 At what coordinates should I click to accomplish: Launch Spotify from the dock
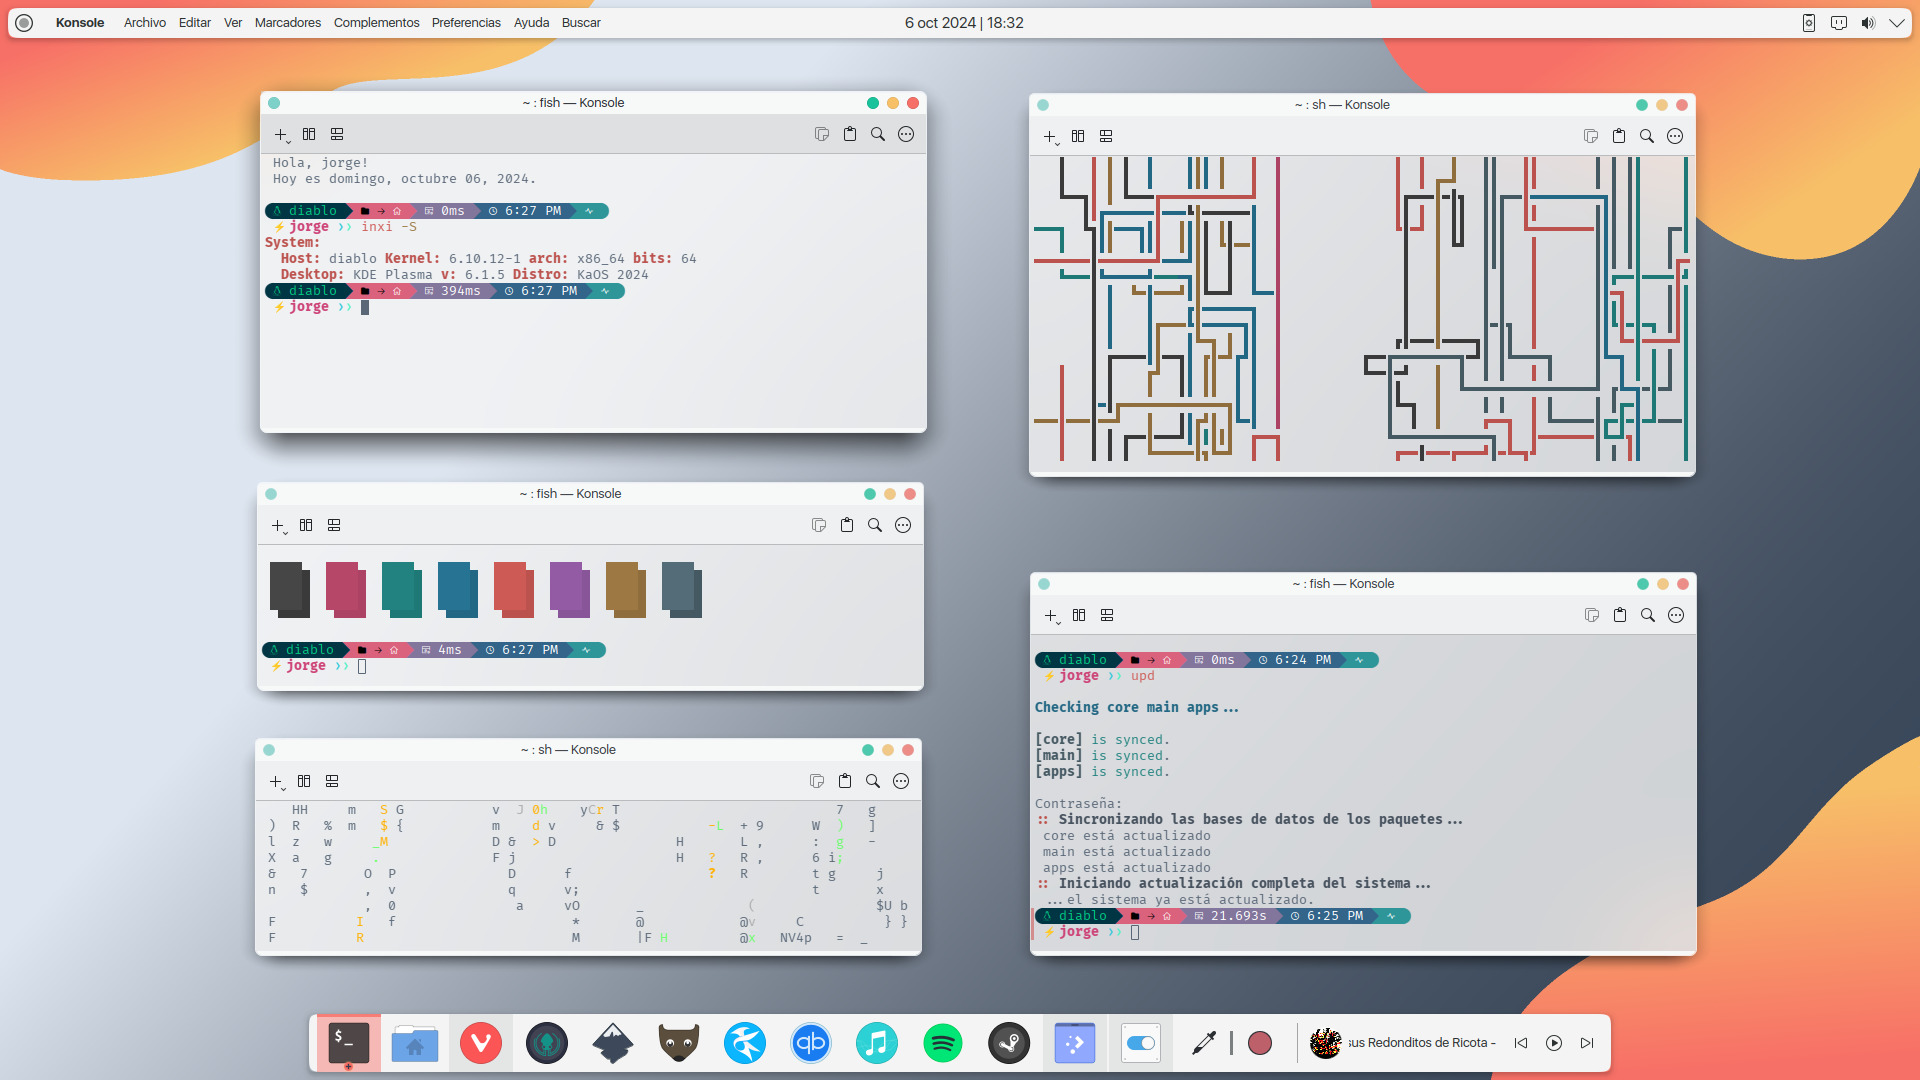tap(943, 1043)
